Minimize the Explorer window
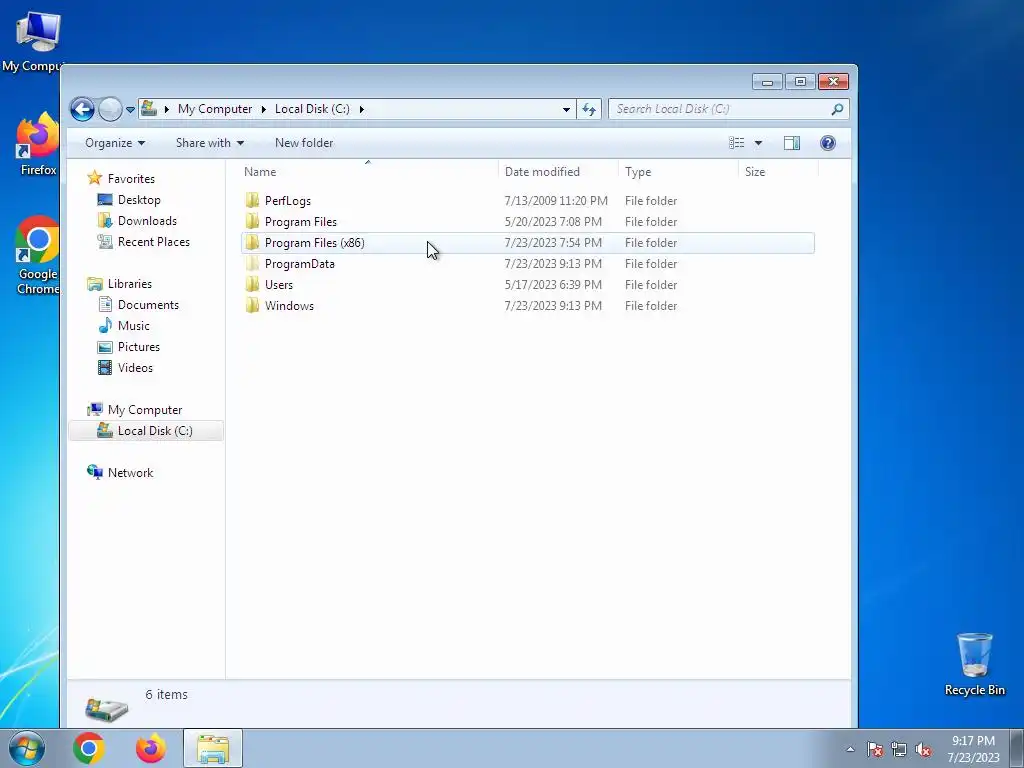Image resolution: width=1024 pixels, height=768 pixels. tap(767, 82)
